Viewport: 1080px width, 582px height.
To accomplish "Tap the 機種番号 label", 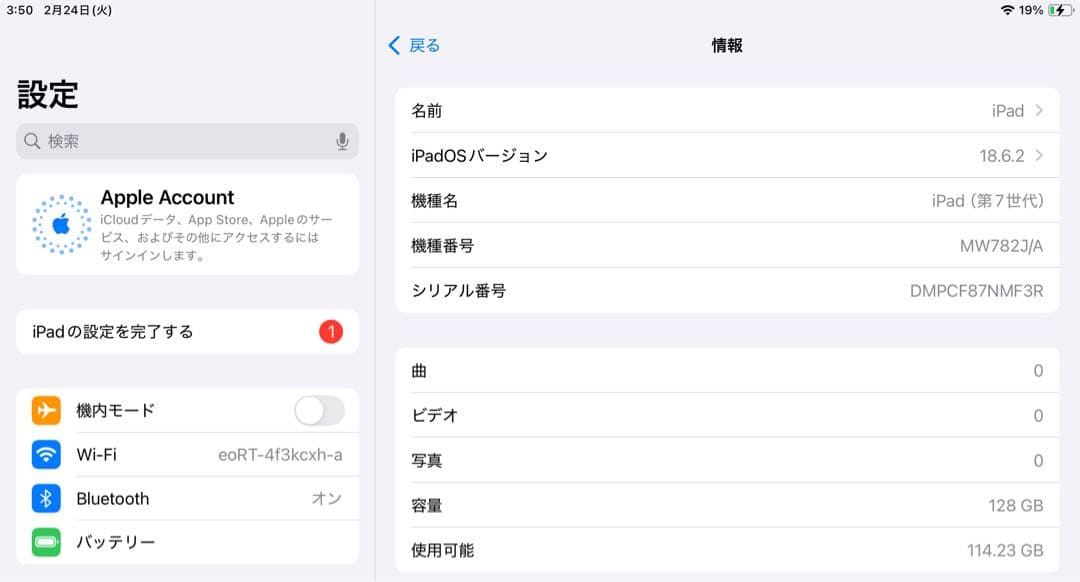I will 442,246.
